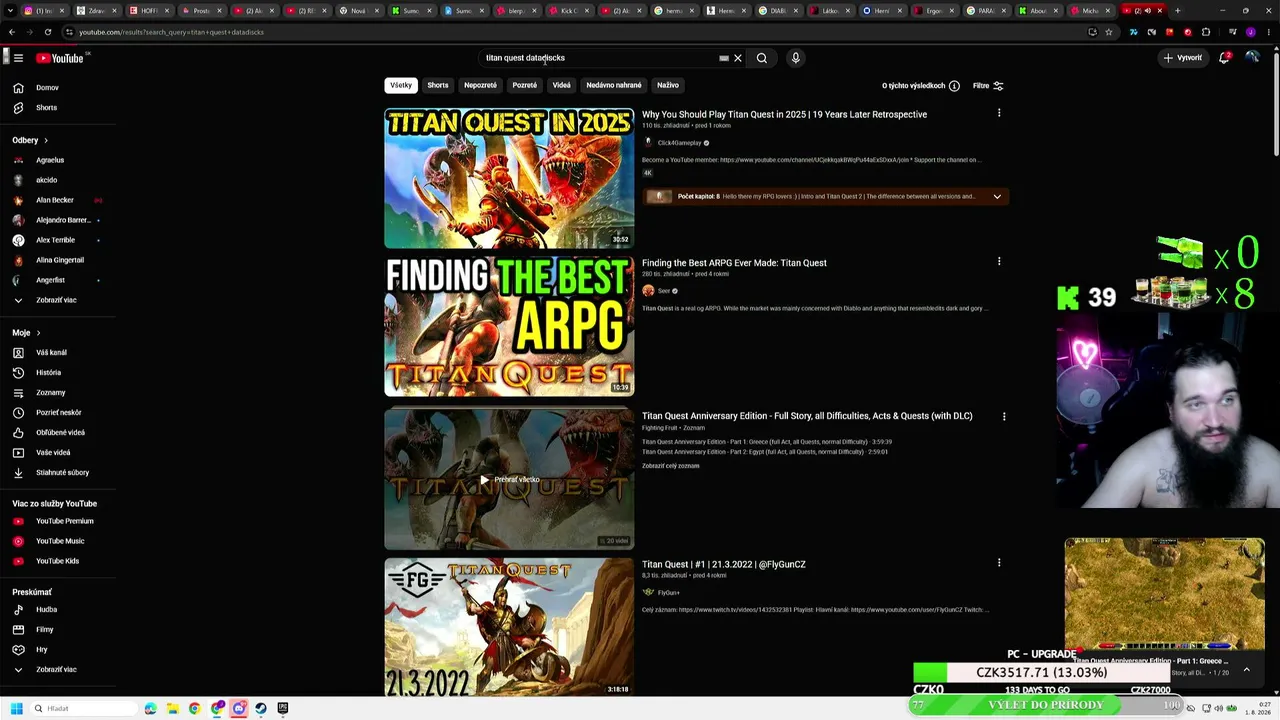The width and height of the screenshot is (1280, 720).
Task: Clear the search query with the X
Action: coord(738,58)
